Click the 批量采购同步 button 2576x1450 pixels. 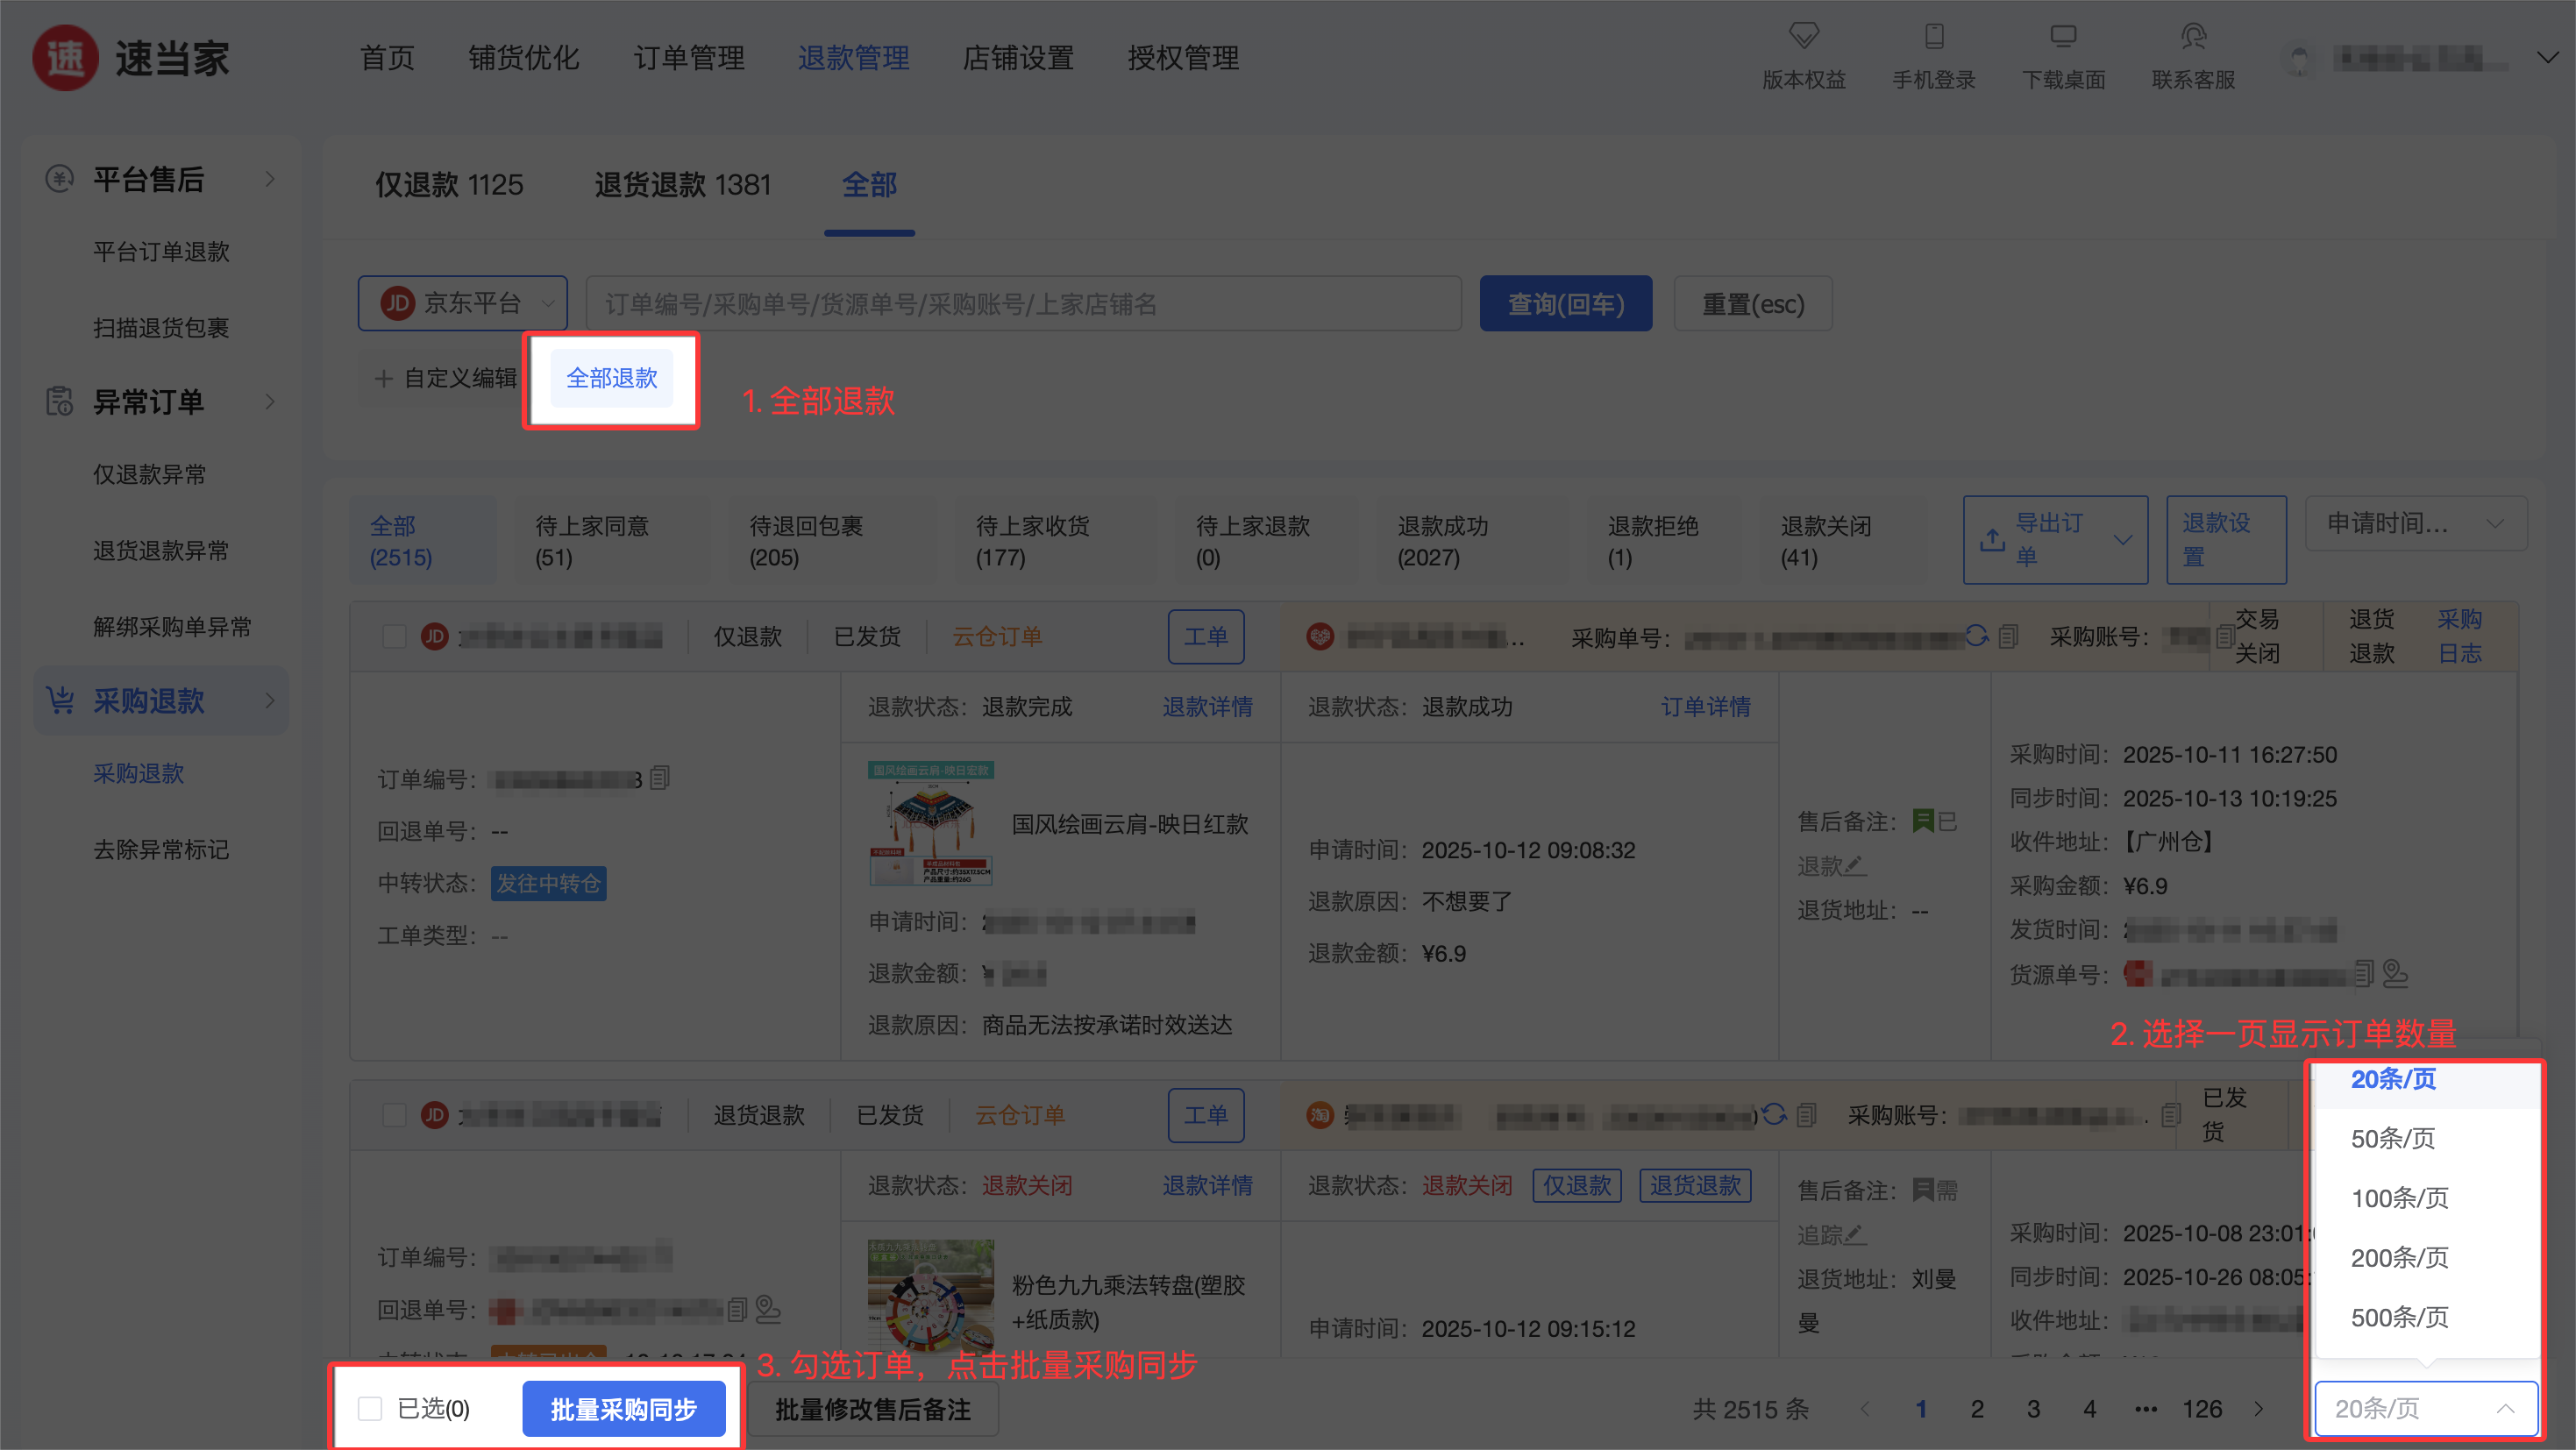tap(623, 1408)
